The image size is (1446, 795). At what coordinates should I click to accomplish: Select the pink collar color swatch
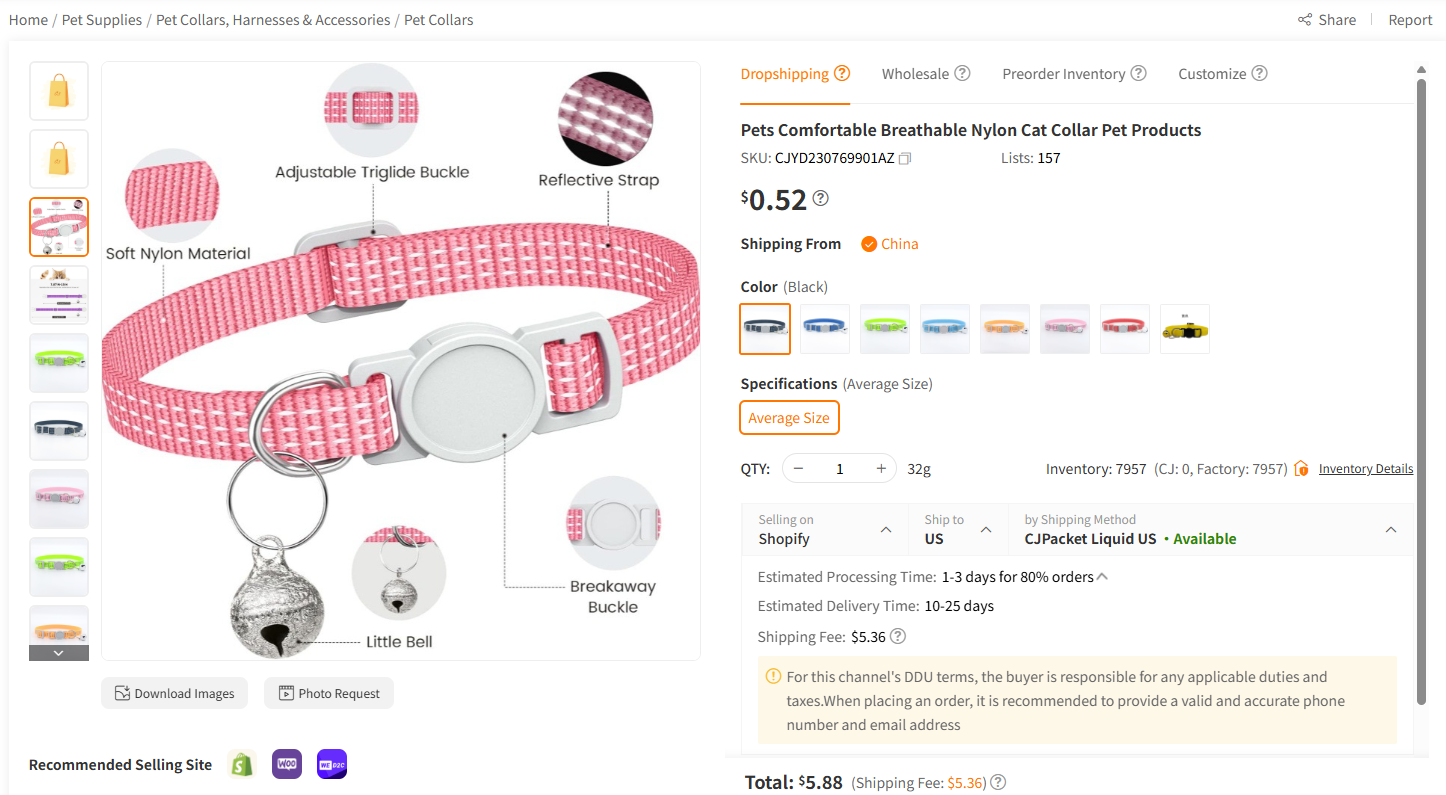click(1065, 329)
